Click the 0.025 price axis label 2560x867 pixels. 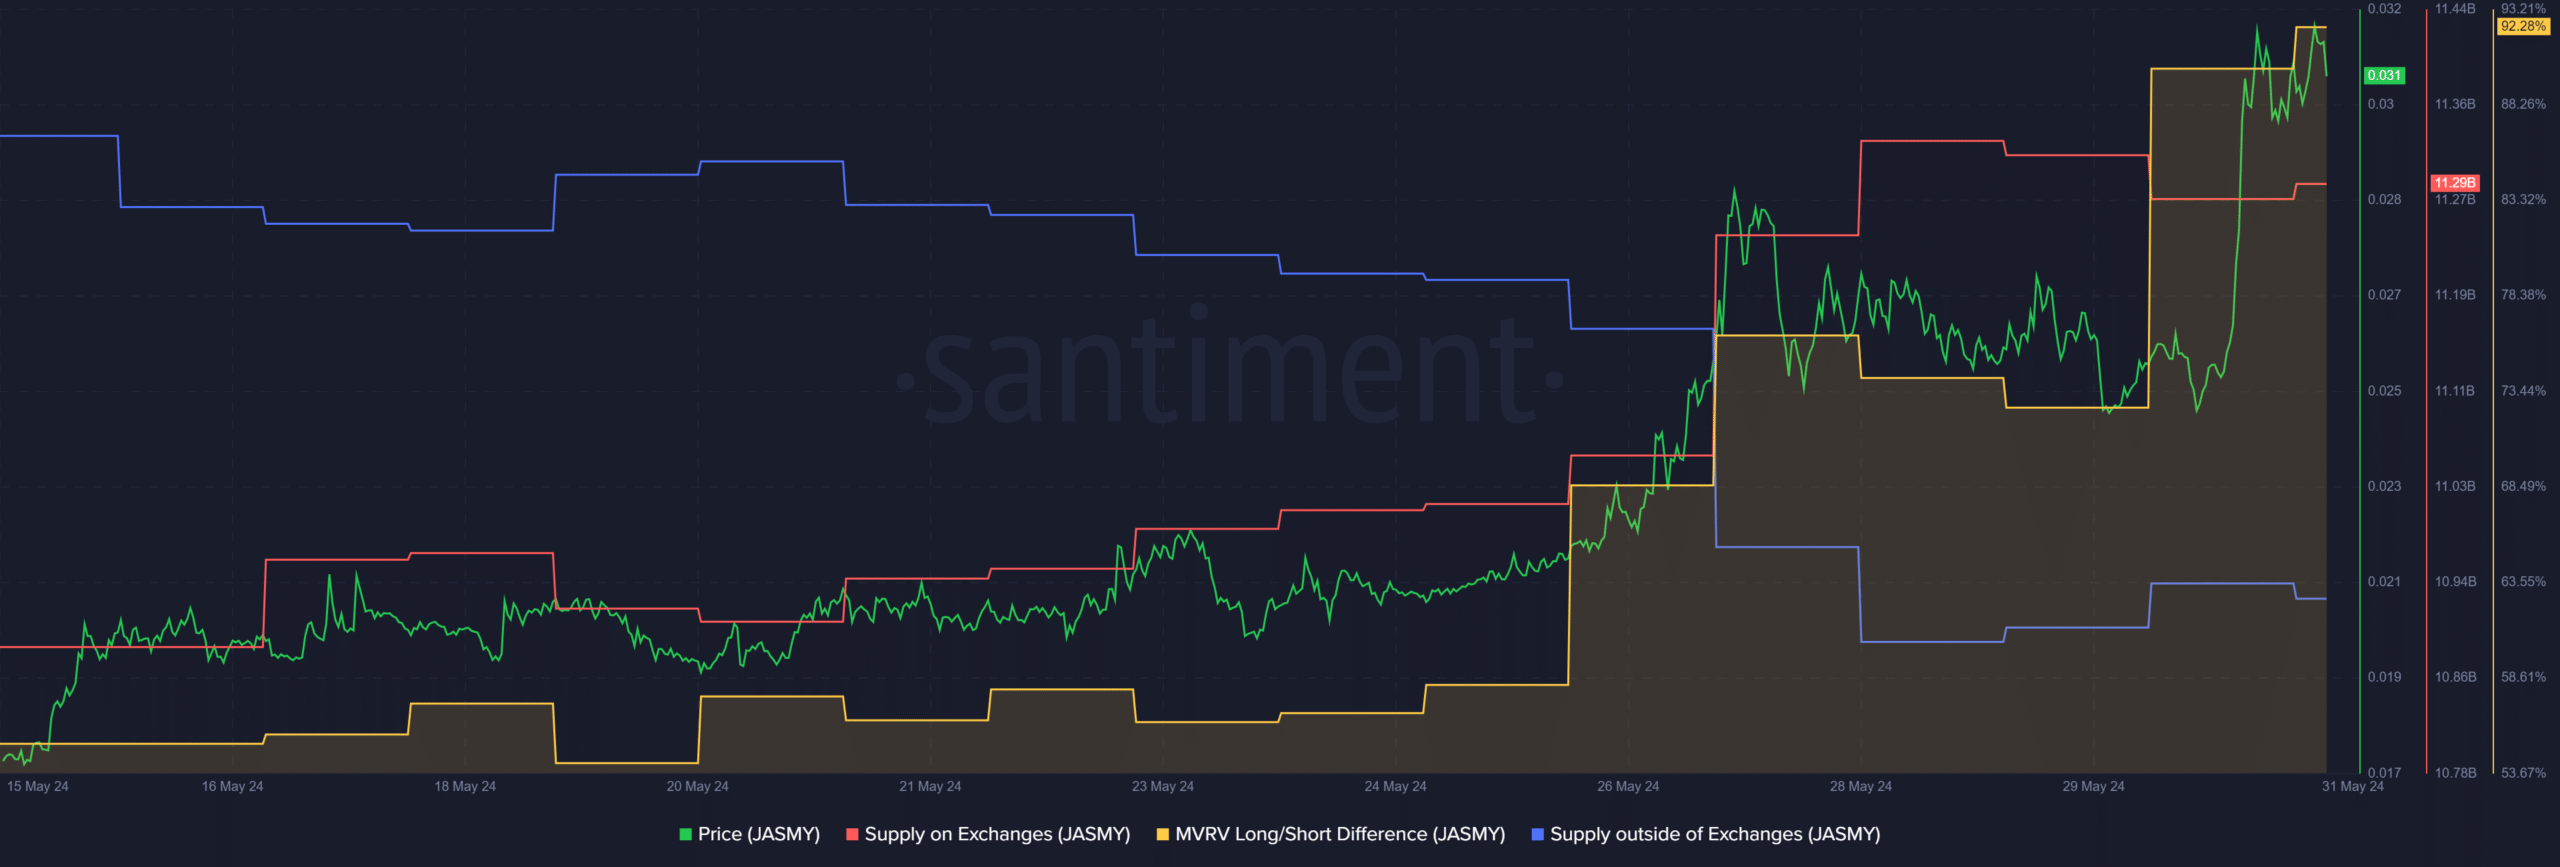[2384, 391]
